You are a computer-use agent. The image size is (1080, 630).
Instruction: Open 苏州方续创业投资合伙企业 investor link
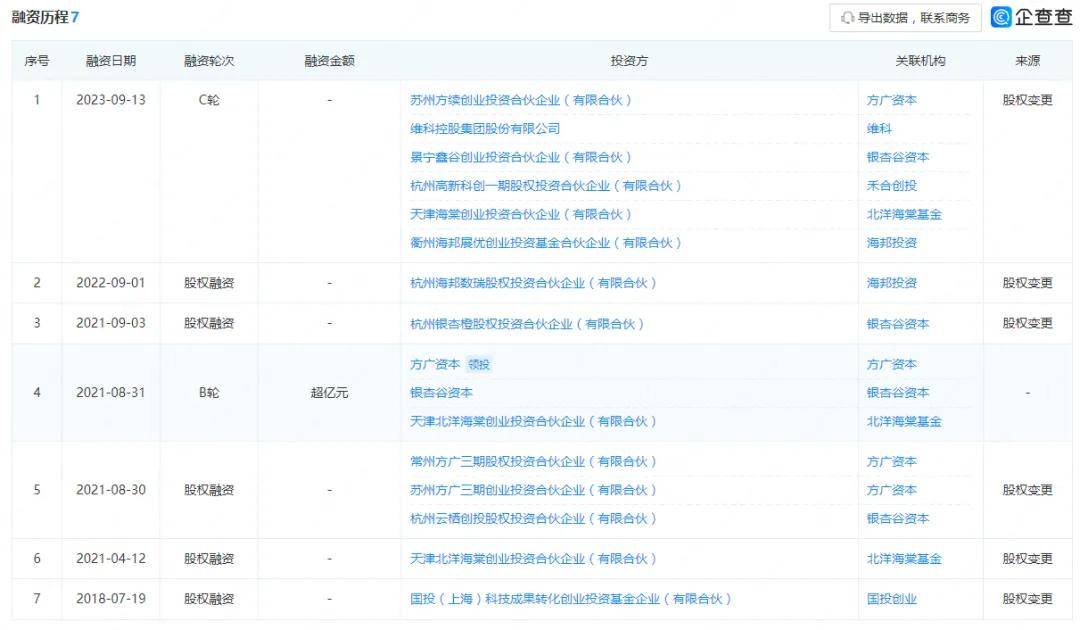(x=521, y=100)
